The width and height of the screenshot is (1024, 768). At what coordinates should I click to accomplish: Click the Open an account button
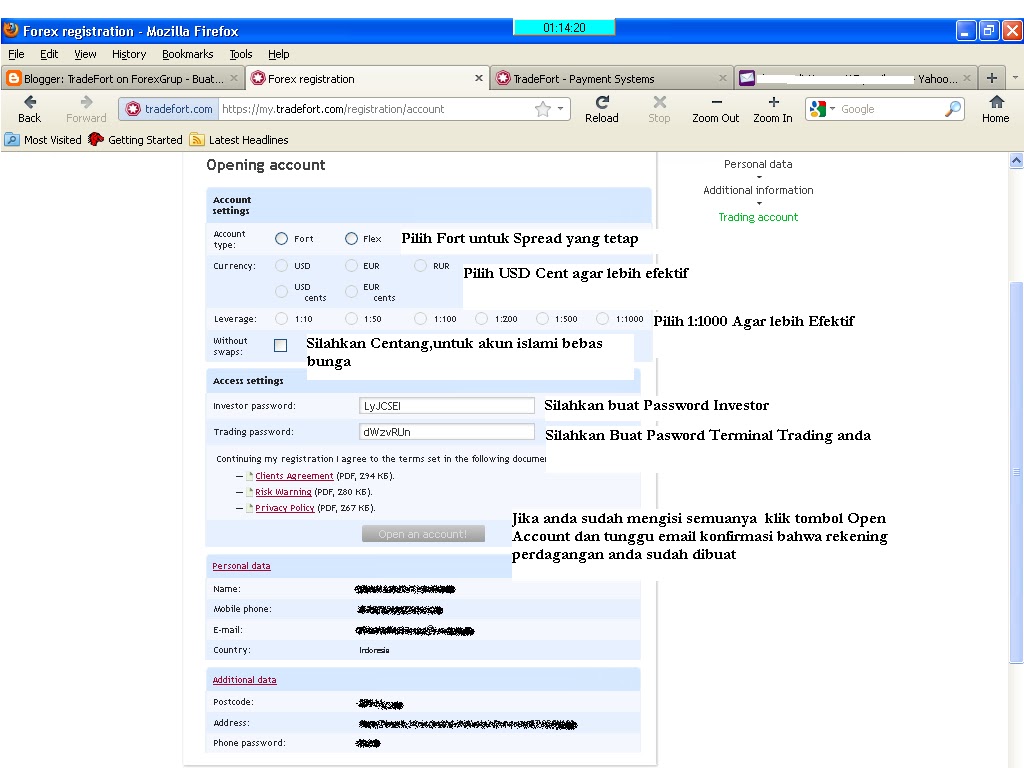[x=423, y=534]
